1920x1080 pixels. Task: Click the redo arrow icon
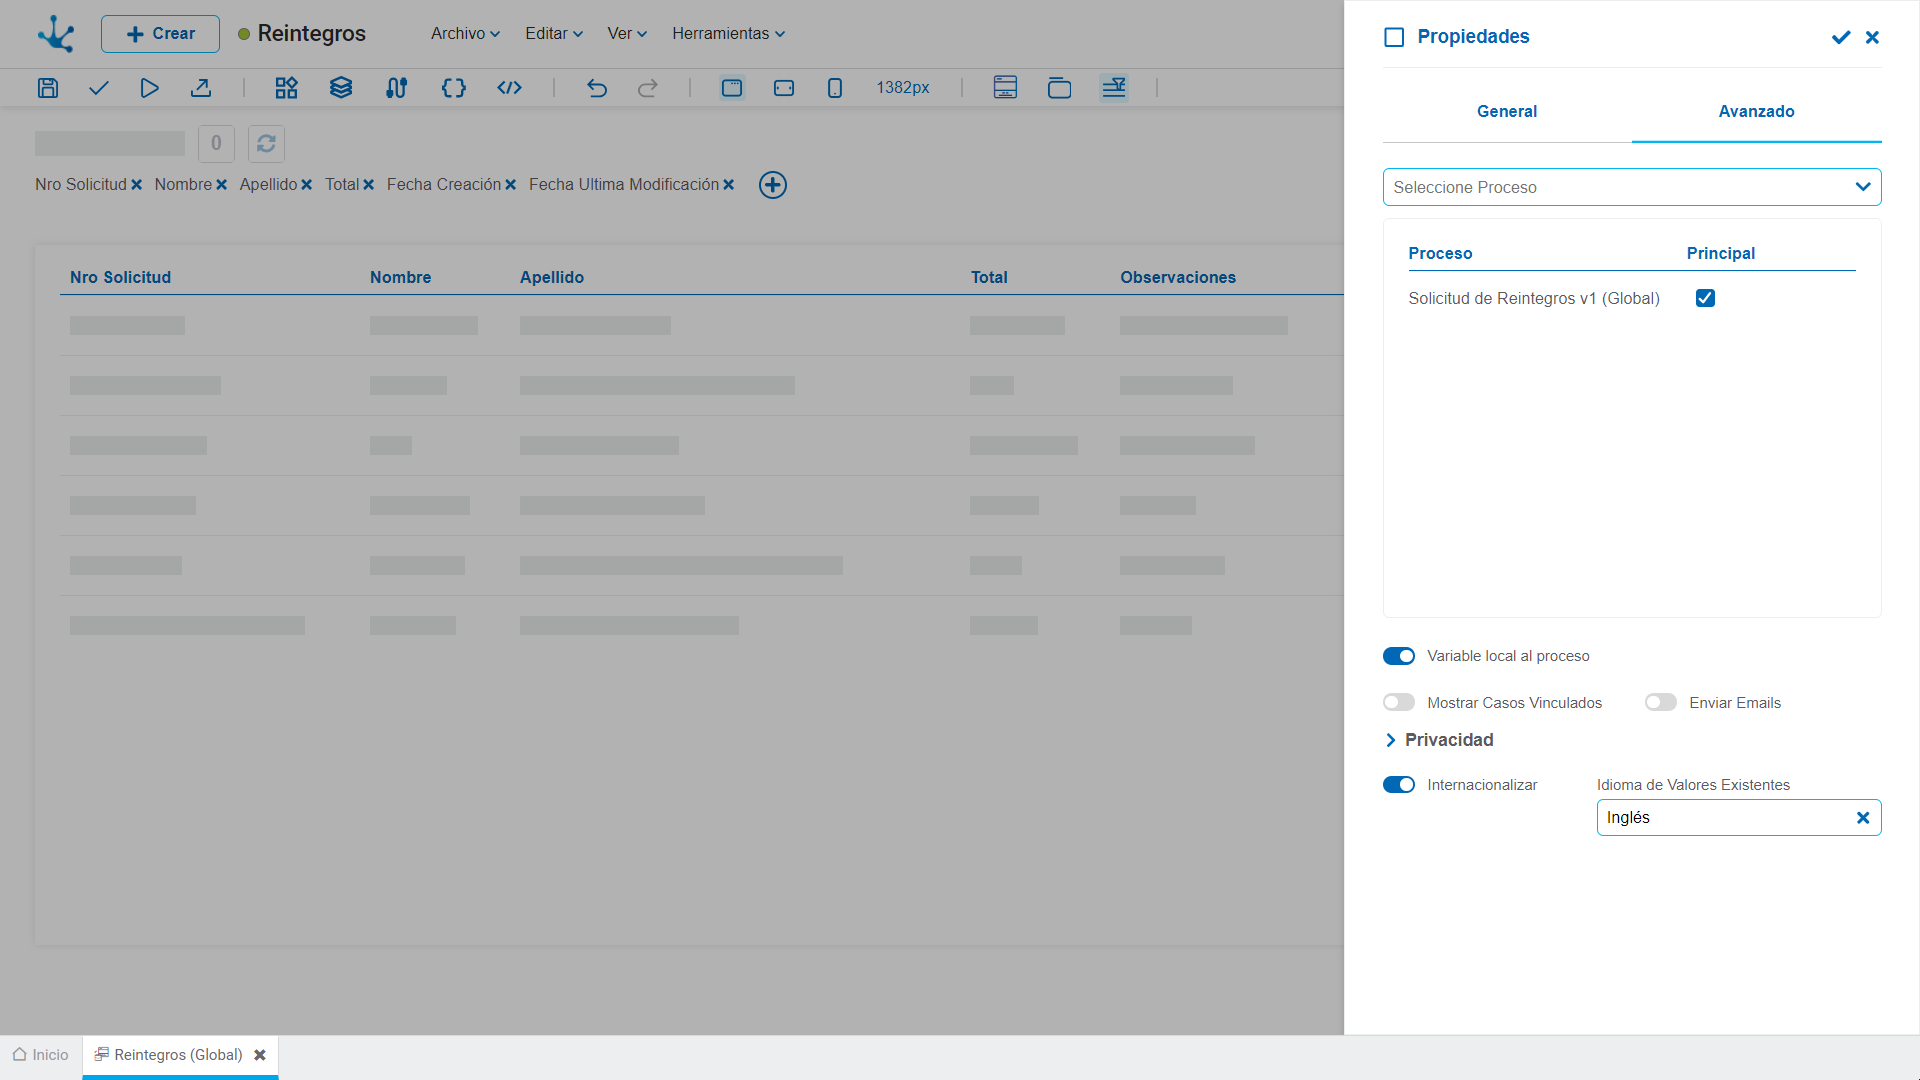pyautogui.click(x=648, y=88)
